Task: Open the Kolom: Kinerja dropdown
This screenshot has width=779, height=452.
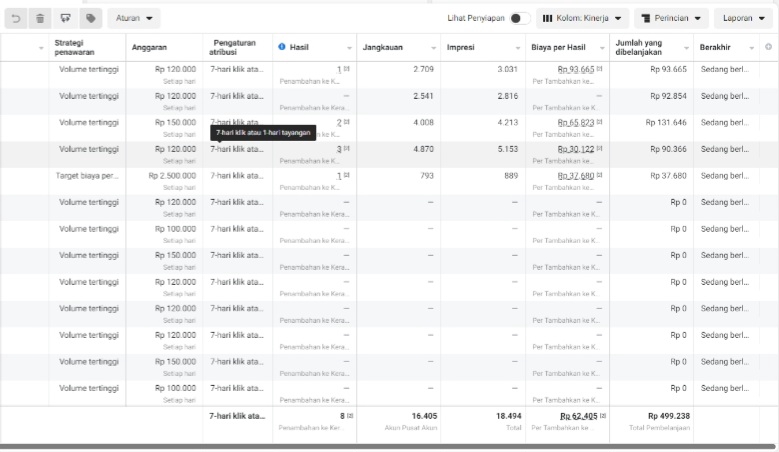Action: [582, 18]
